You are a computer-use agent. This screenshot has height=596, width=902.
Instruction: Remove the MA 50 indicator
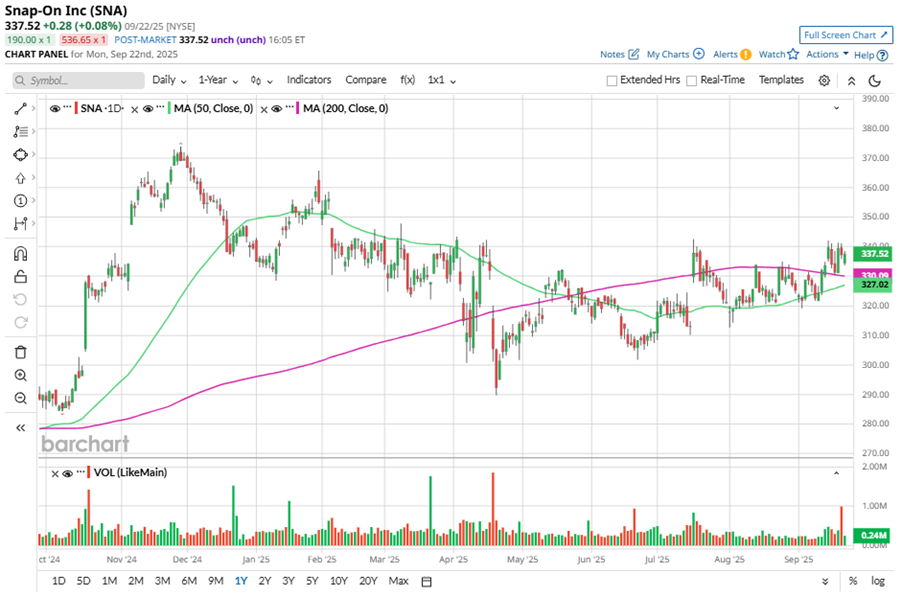135,109
